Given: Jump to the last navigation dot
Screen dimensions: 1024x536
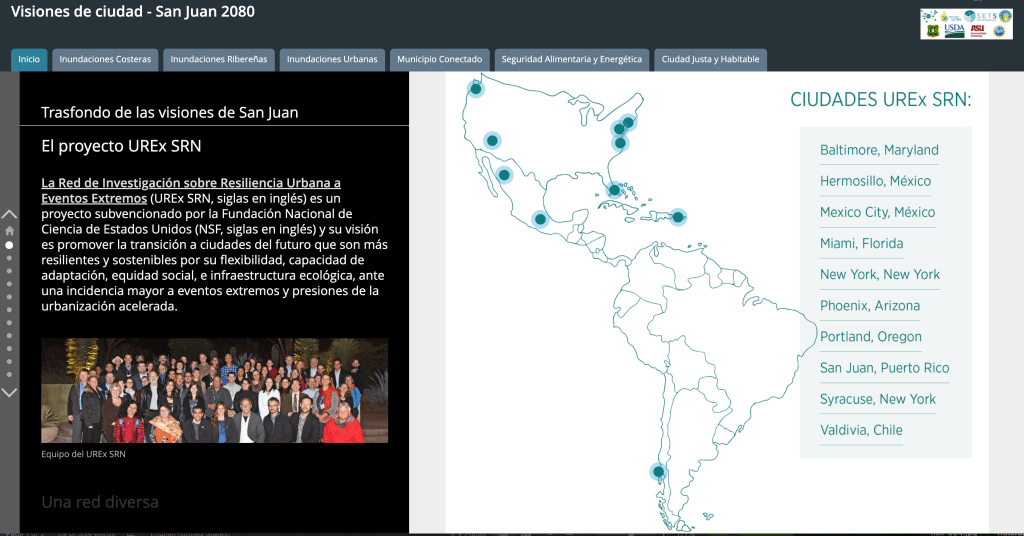Looking at the screenshot, I should click(x=10, y=374).
